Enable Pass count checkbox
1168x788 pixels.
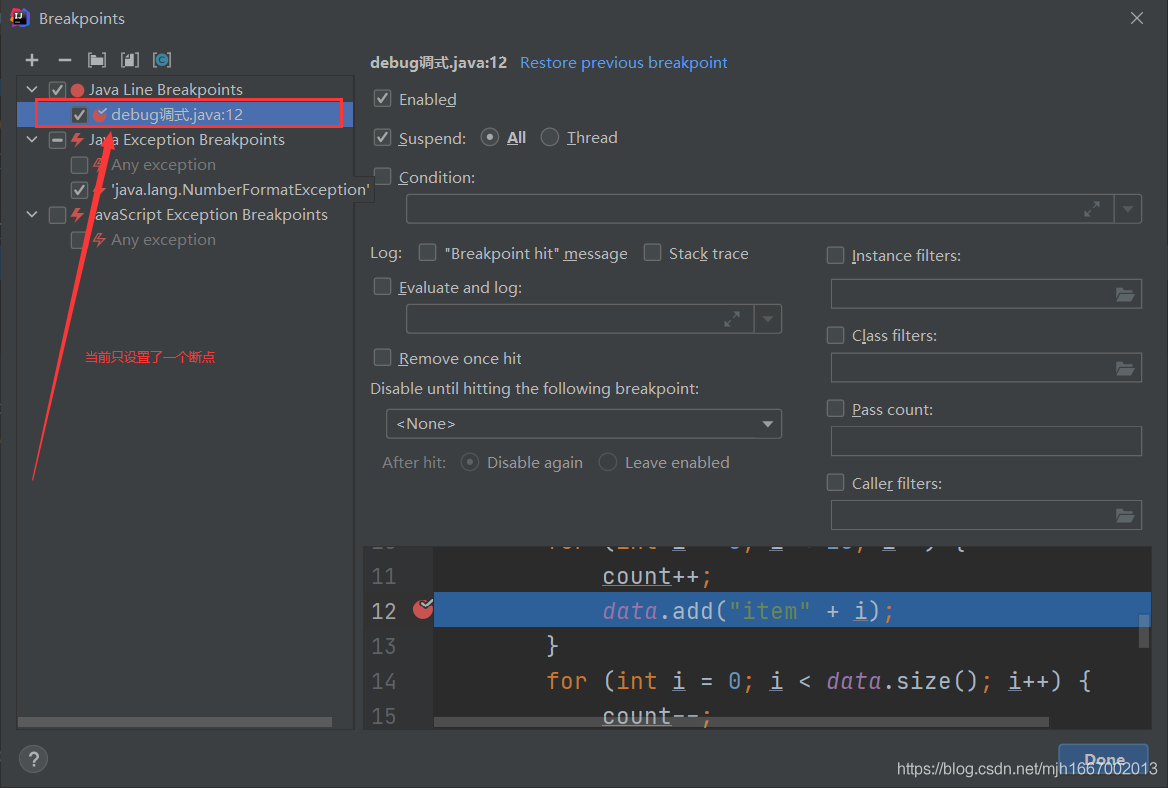coord(836,409)
